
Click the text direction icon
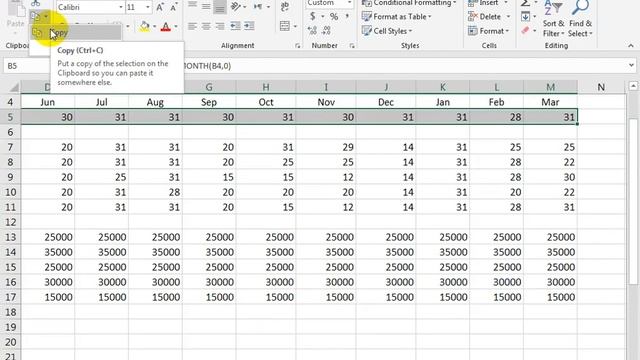coord(258,7)
